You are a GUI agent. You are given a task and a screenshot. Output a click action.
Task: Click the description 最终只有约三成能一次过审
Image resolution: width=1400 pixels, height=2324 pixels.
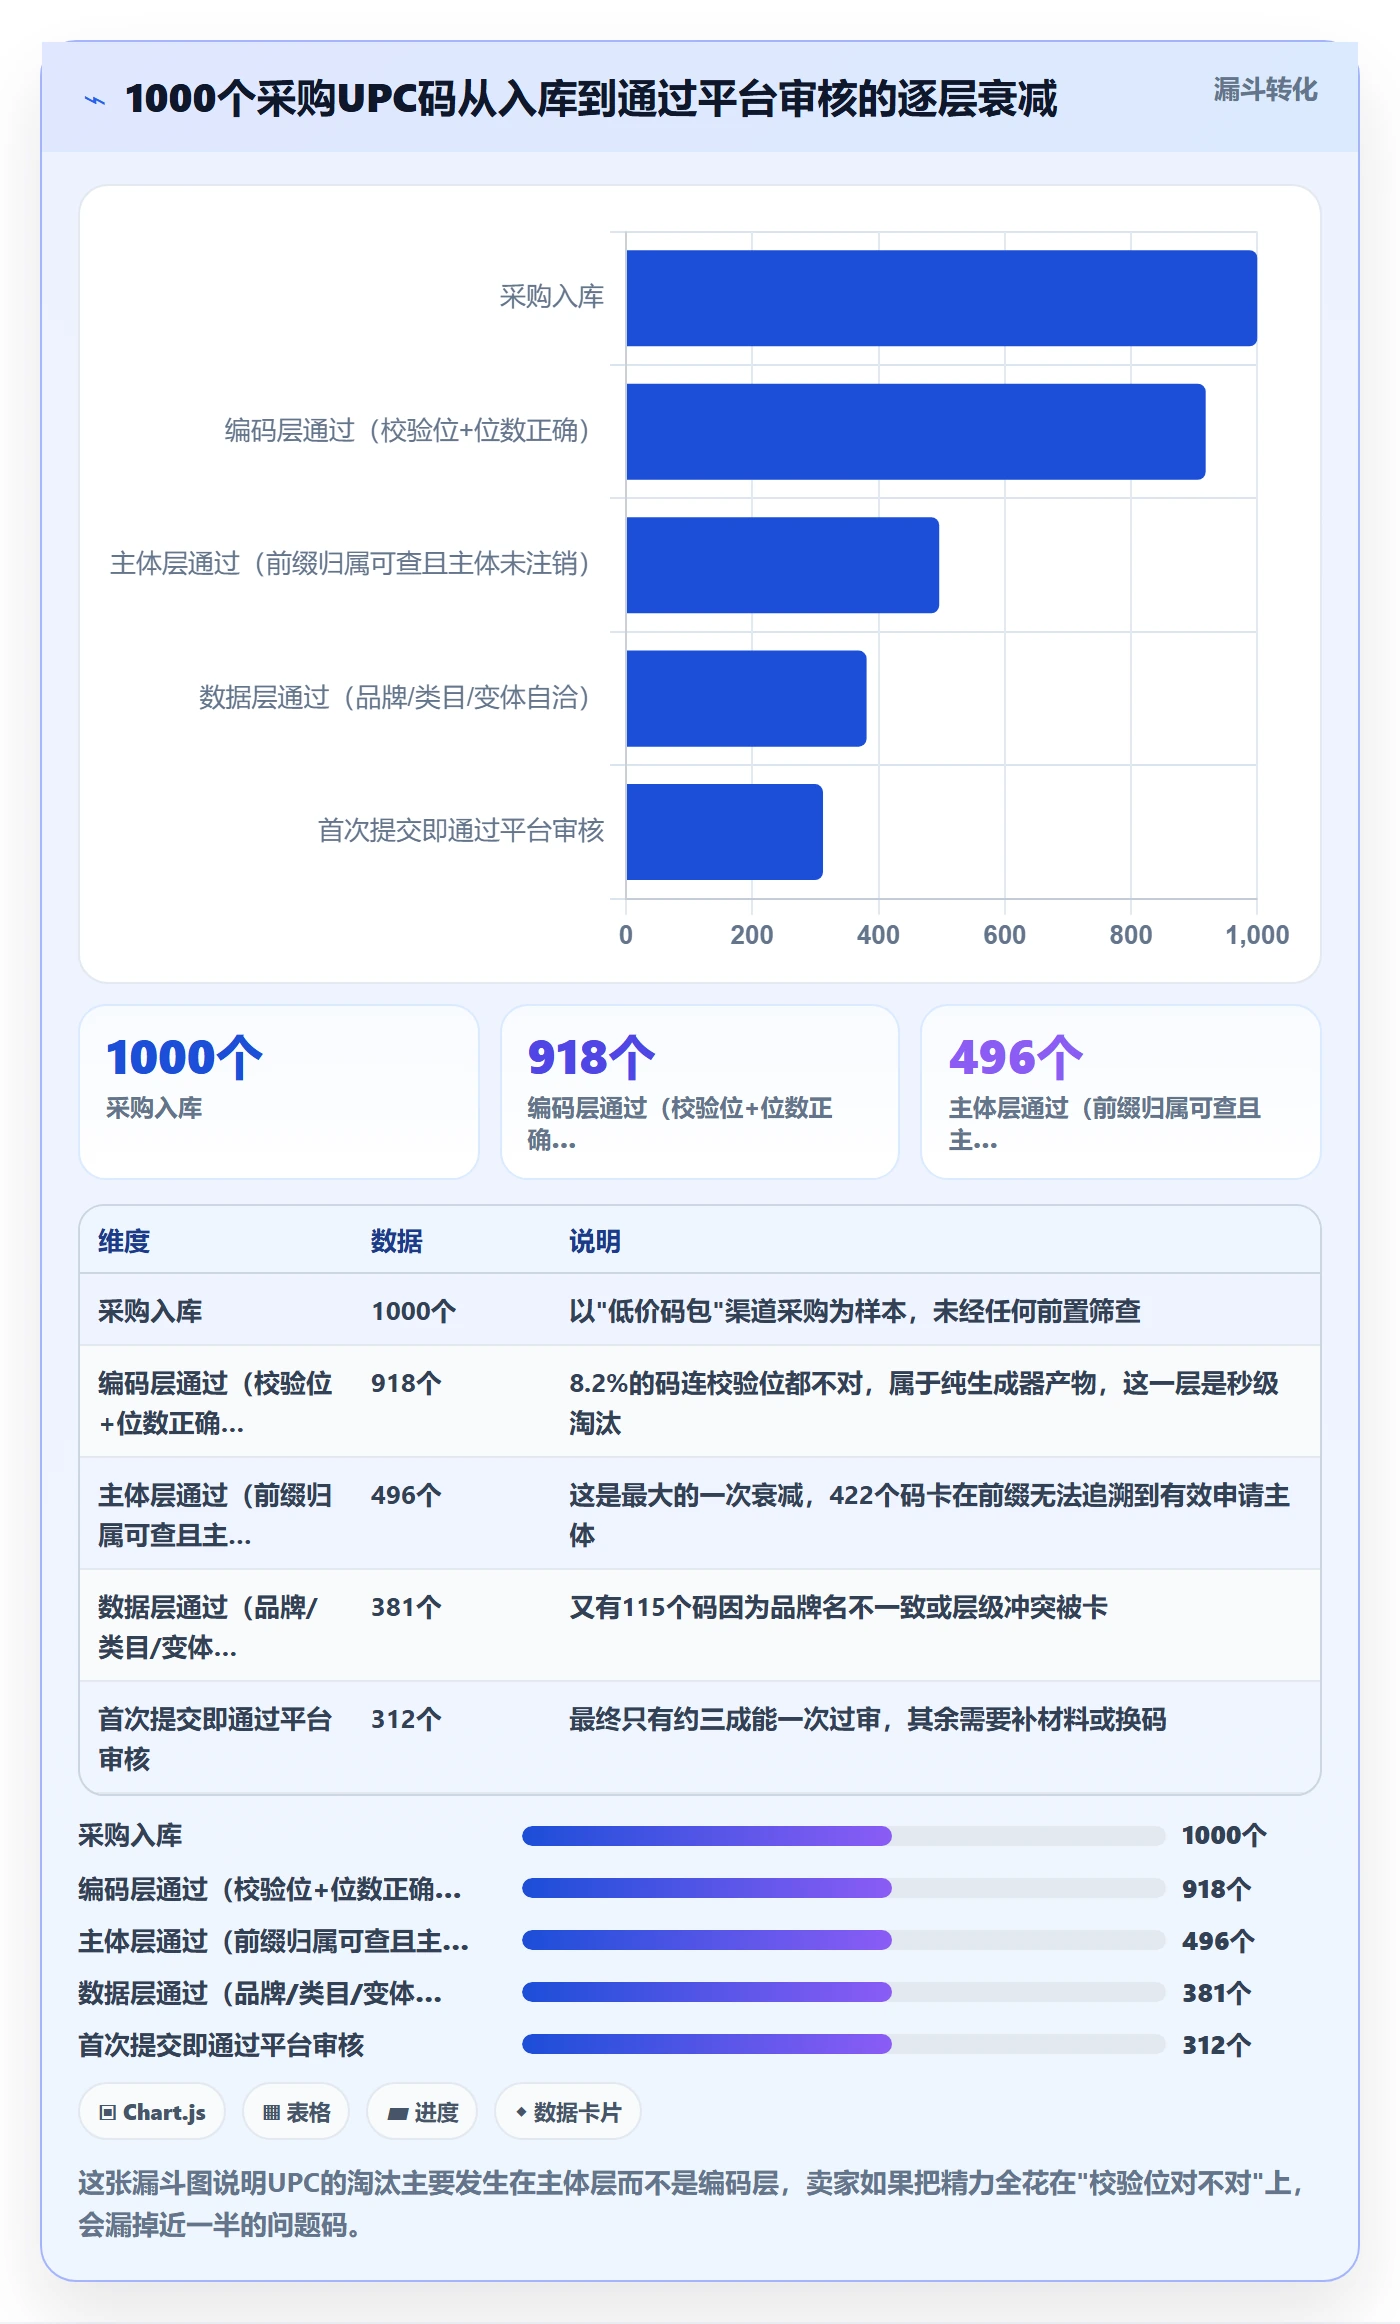coord(868,1719)
